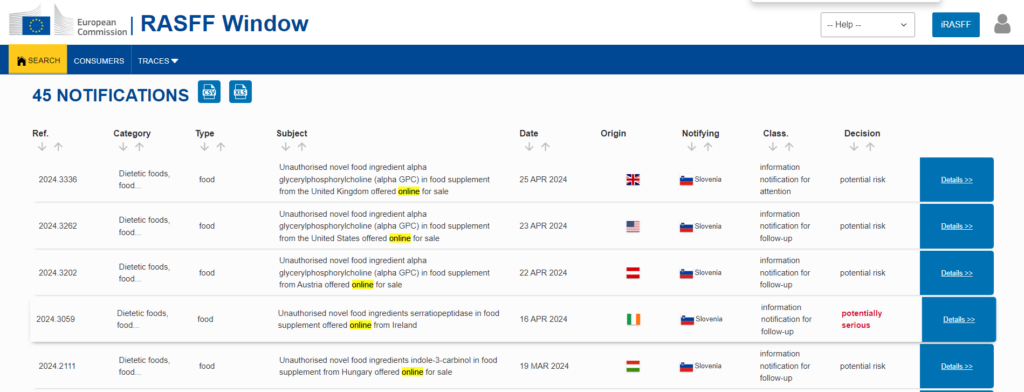Go to the SEARCH tab
The width and height of the screenshot is (1024, 392).
coord(38,61)
